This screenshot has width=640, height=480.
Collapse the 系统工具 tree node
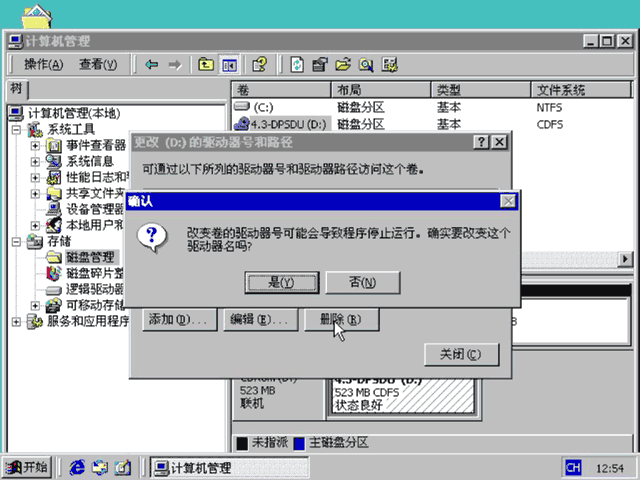(x=16, y=130)
